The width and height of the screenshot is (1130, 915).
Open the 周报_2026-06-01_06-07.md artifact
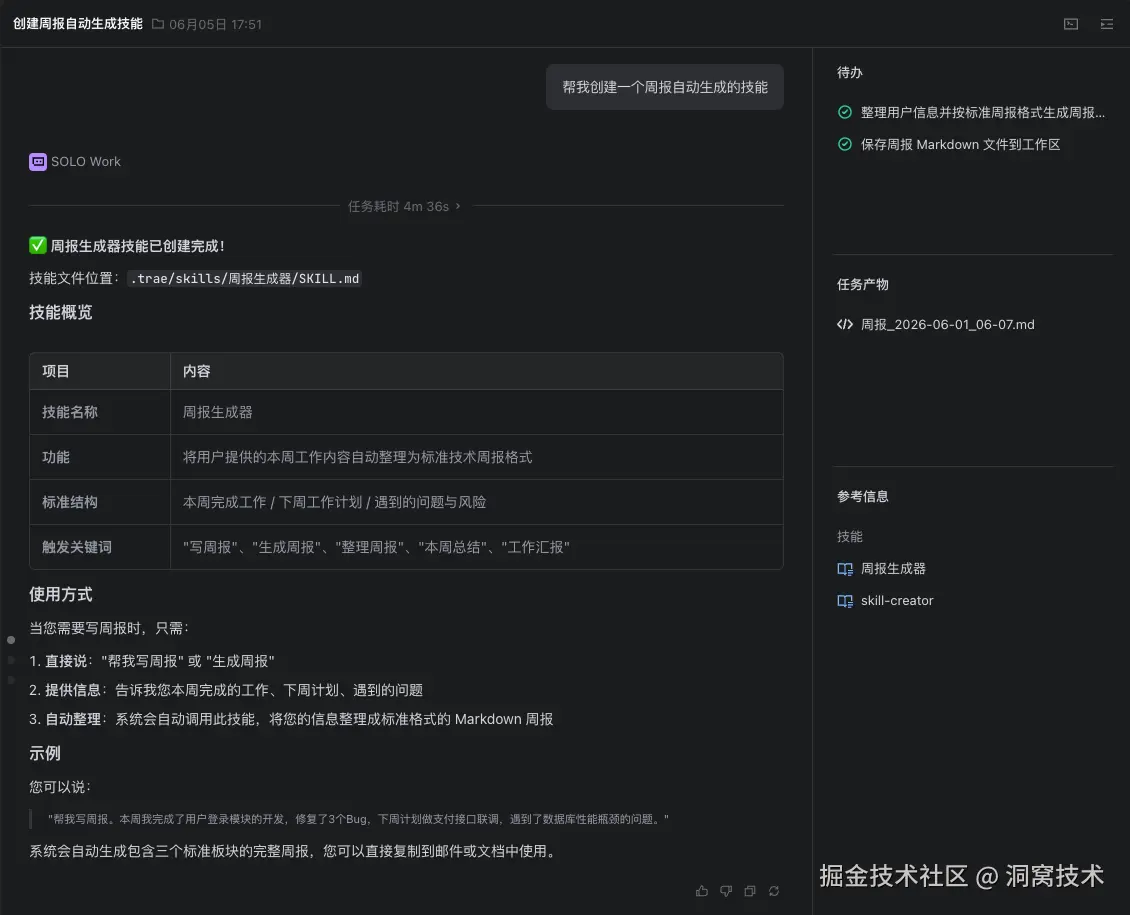click(948, 324)
